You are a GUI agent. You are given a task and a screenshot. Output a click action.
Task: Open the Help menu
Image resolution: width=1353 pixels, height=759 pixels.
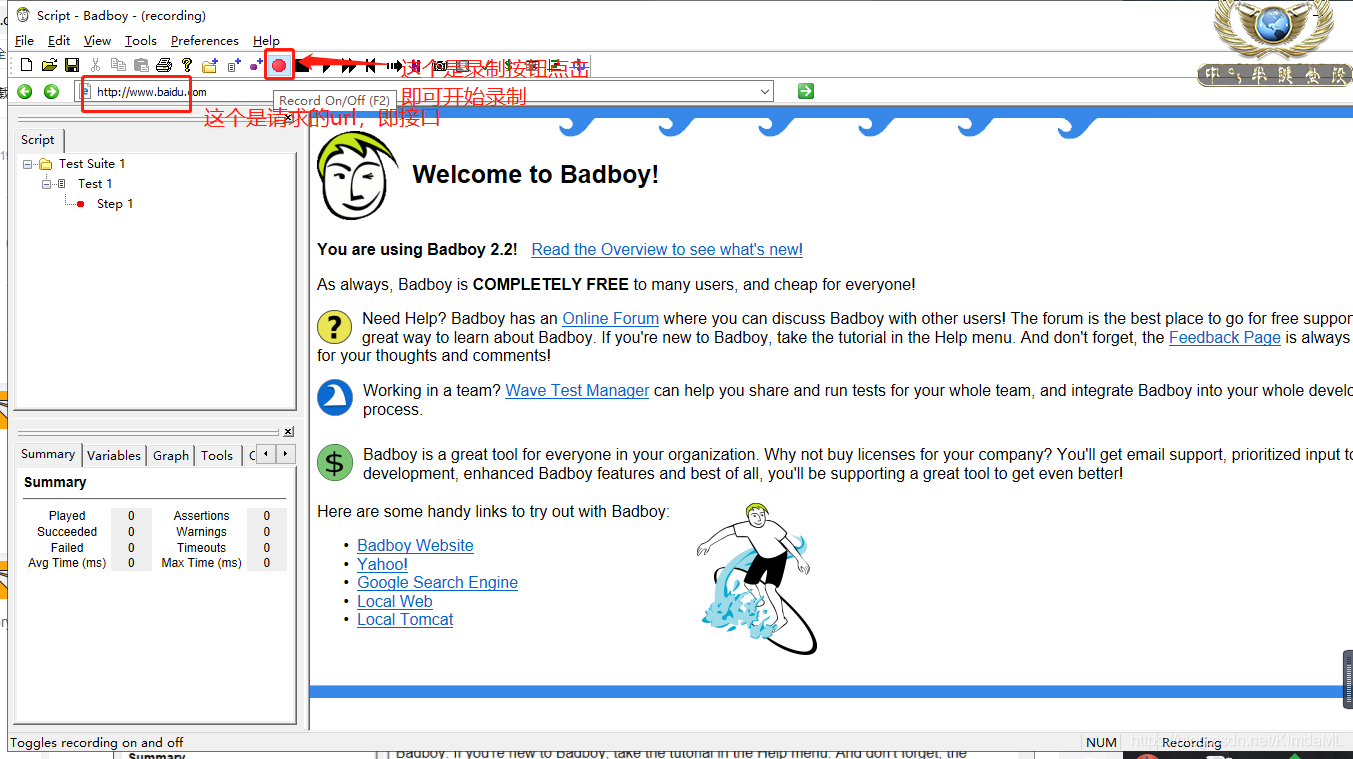pos(266,41)
